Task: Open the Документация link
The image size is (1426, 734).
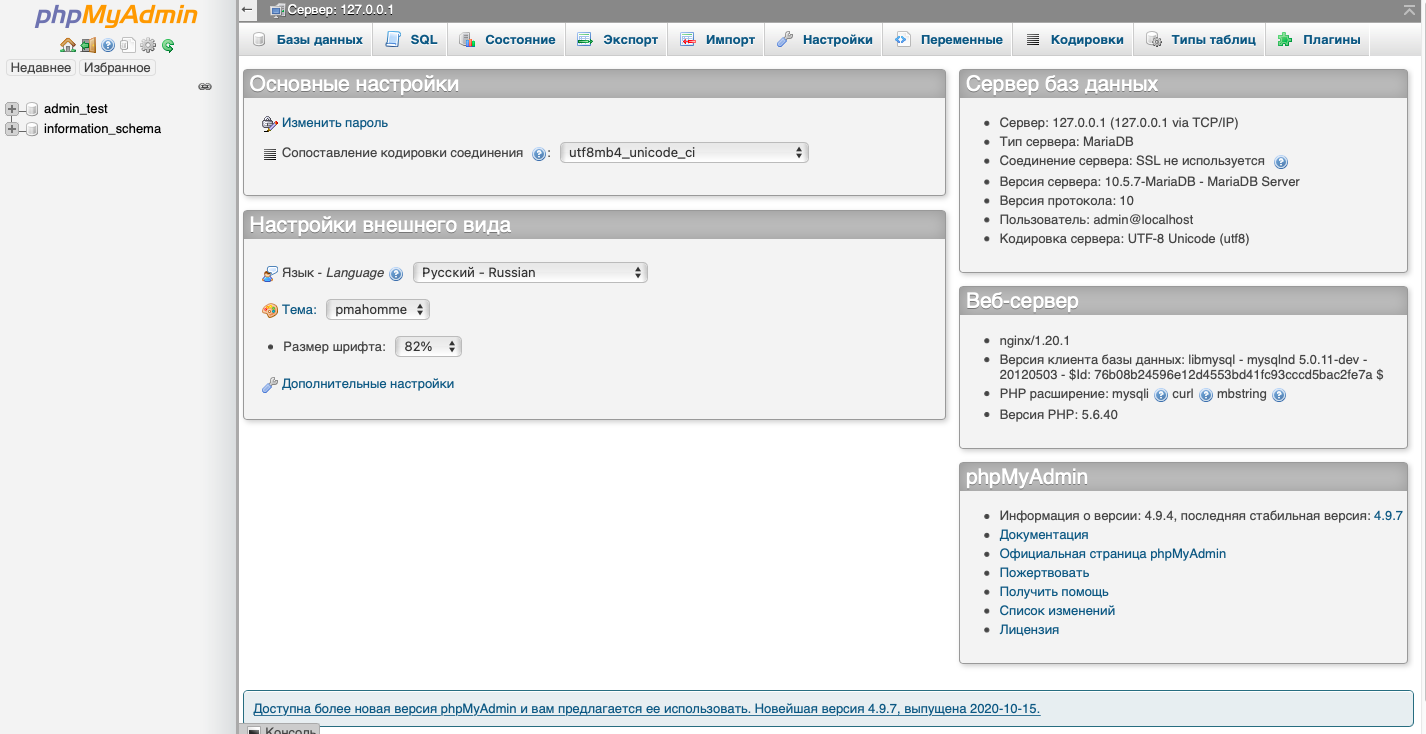Action: click(1043, 535)
